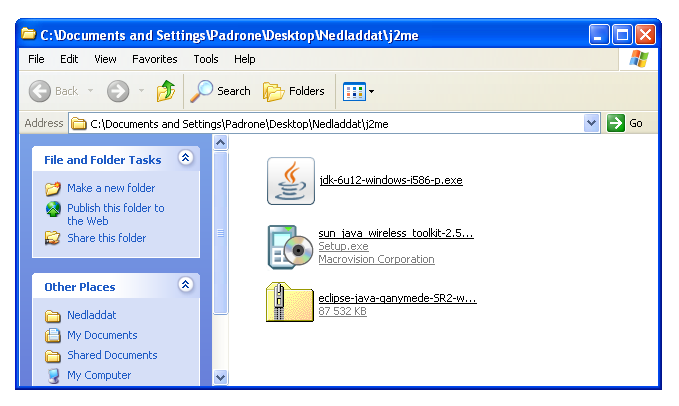Click the task pane scroll down arrow
The width and height of the screenshot is (679, 406).
point(220,377)
